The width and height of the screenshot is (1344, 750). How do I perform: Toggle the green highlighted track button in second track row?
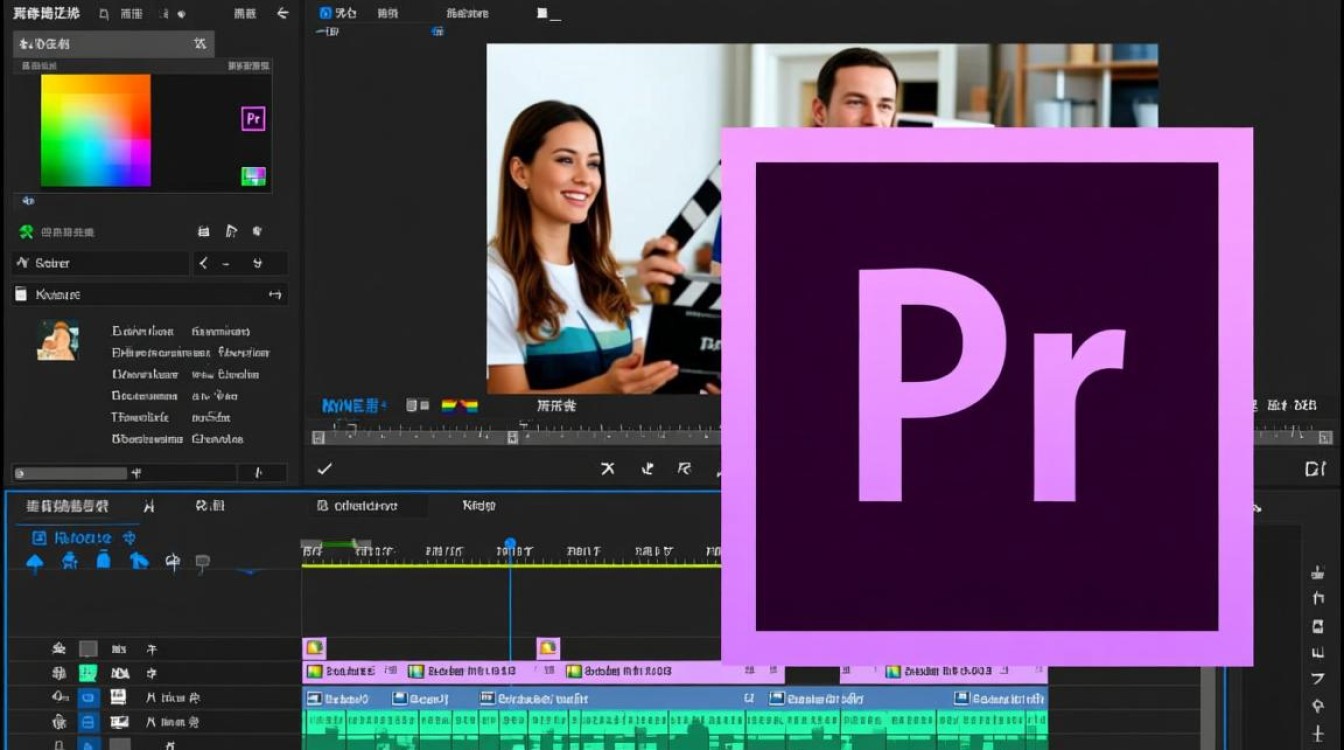point(88,673)
